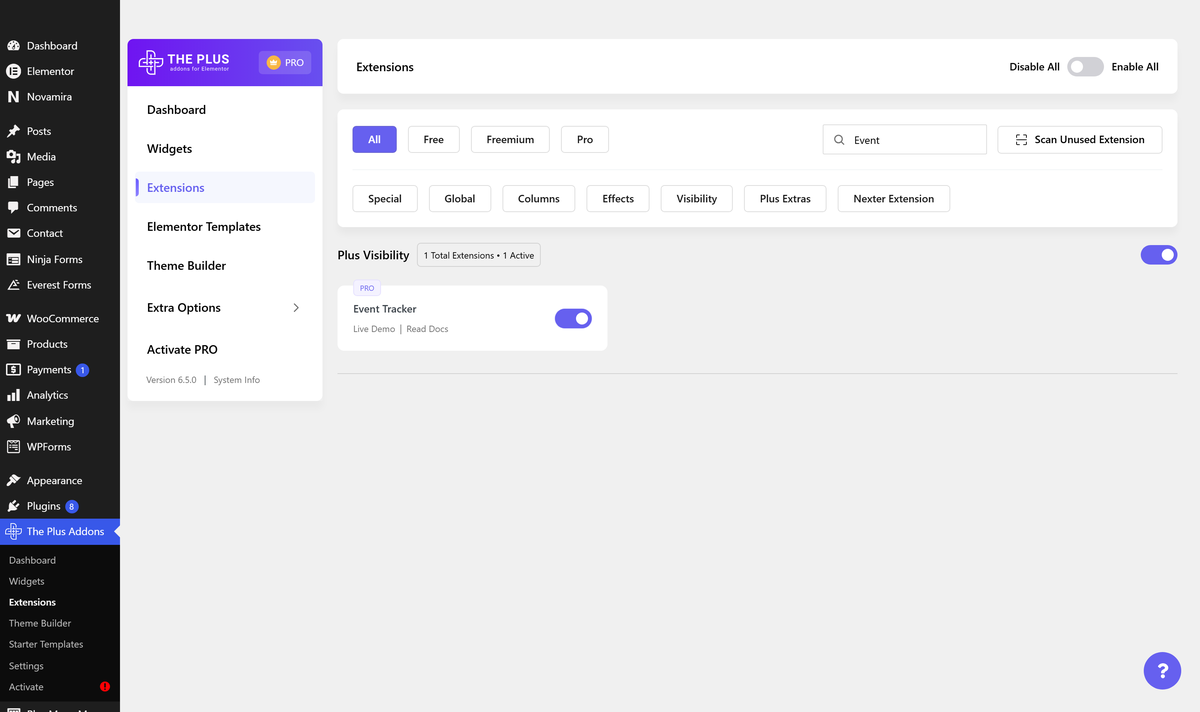Click the Appearance paintbrush icon
The width and height of the screenshot is (1200, 712).
coord(14,481)
